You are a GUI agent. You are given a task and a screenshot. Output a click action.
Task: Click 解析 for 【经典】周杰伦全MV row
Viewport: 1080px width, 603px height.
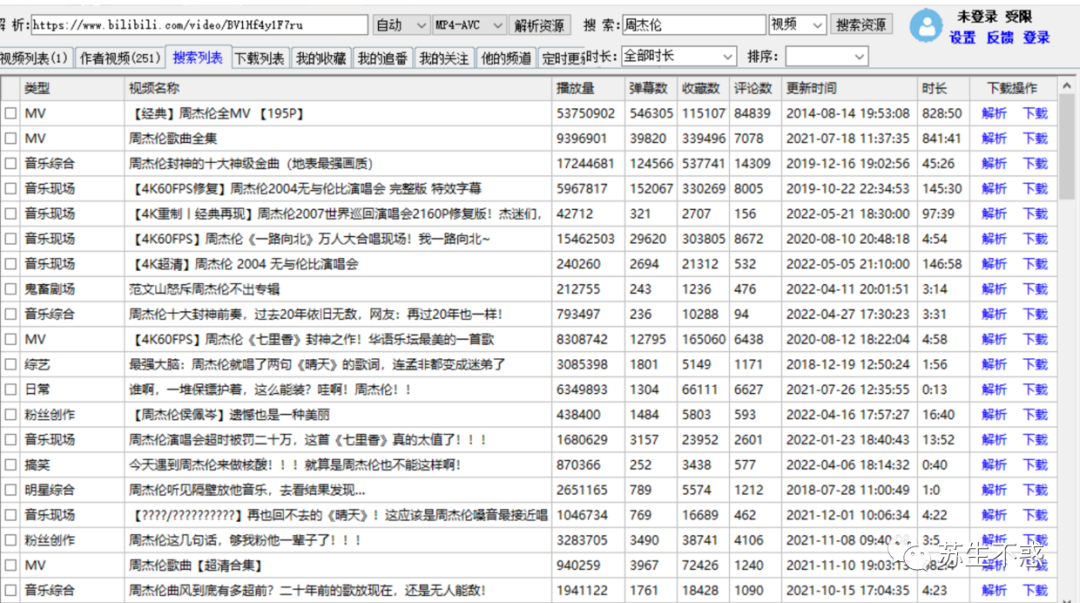pos(994,114)
